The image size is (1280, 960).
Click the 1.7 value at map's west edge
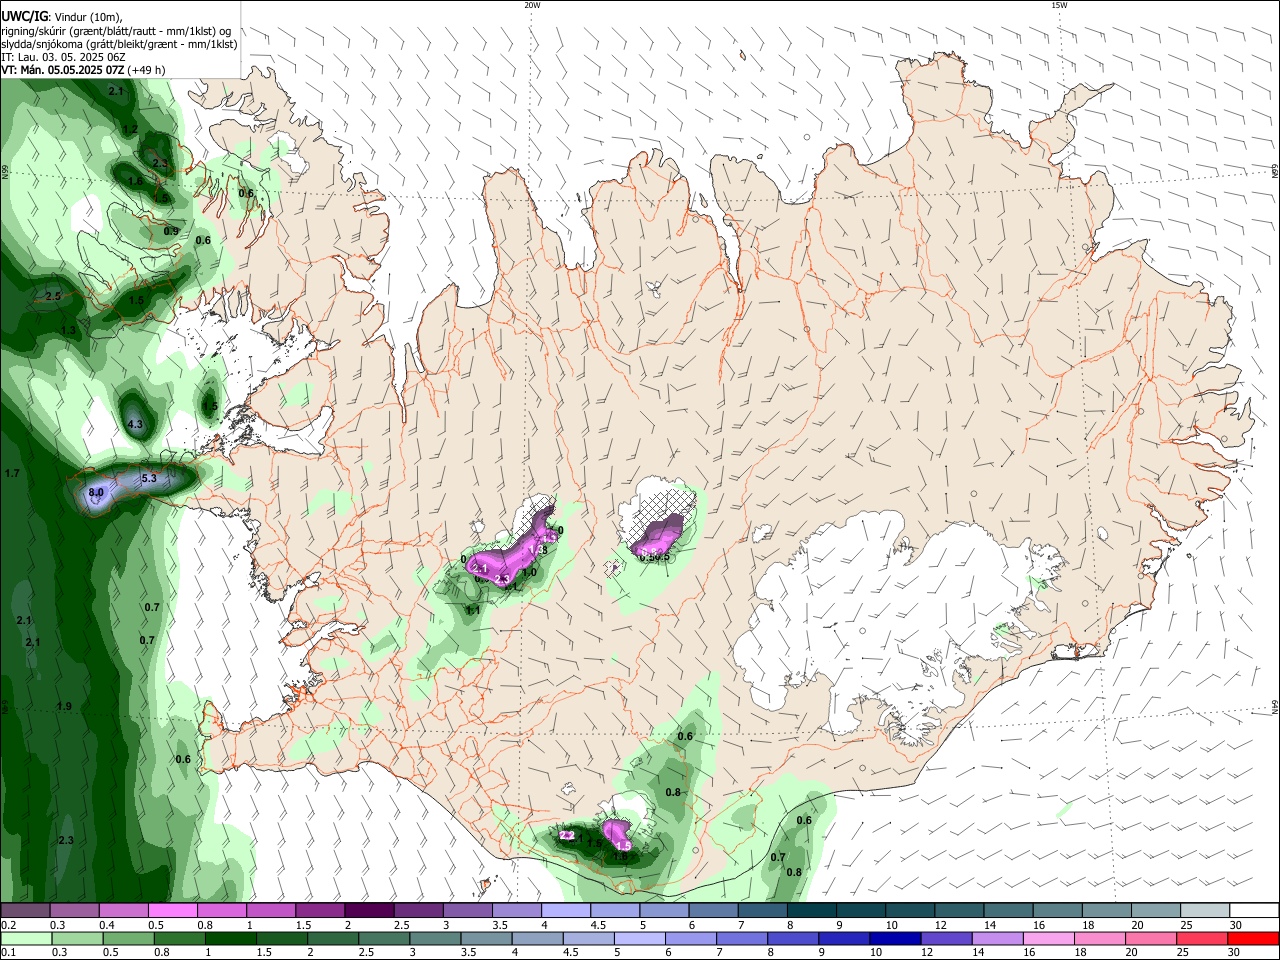tap(12, 473)
